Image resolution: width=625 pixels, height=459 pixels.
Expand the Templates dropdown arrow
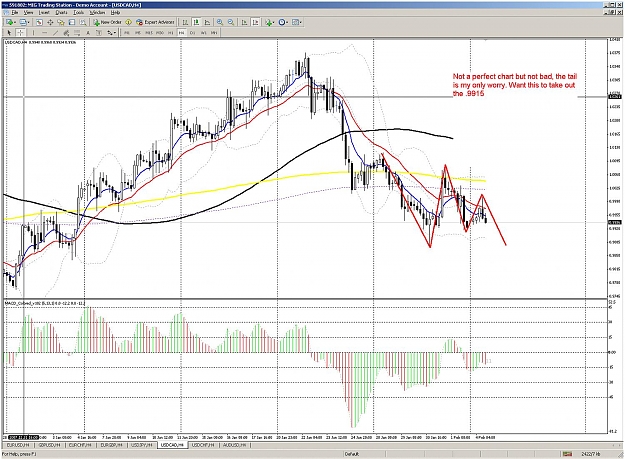tap(301, 23)
